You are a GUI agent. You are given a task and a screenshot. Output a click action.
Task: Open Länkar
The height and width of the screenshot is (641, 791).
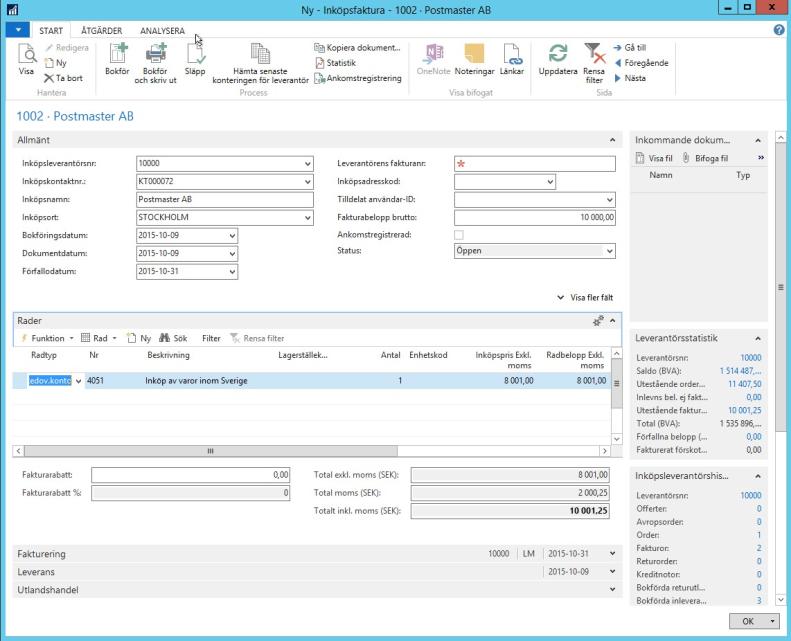pyautogui.click(x=512, y=60)
